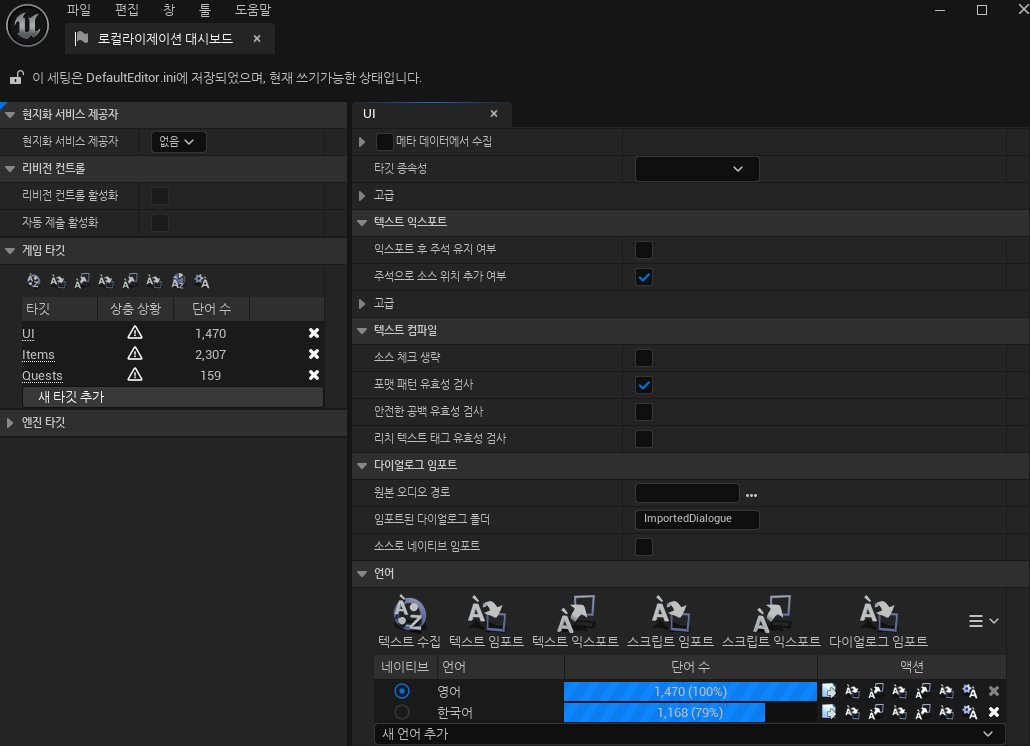Select the 영어 native radio button
Screen dimensions: 1030x746
(402, 691)
